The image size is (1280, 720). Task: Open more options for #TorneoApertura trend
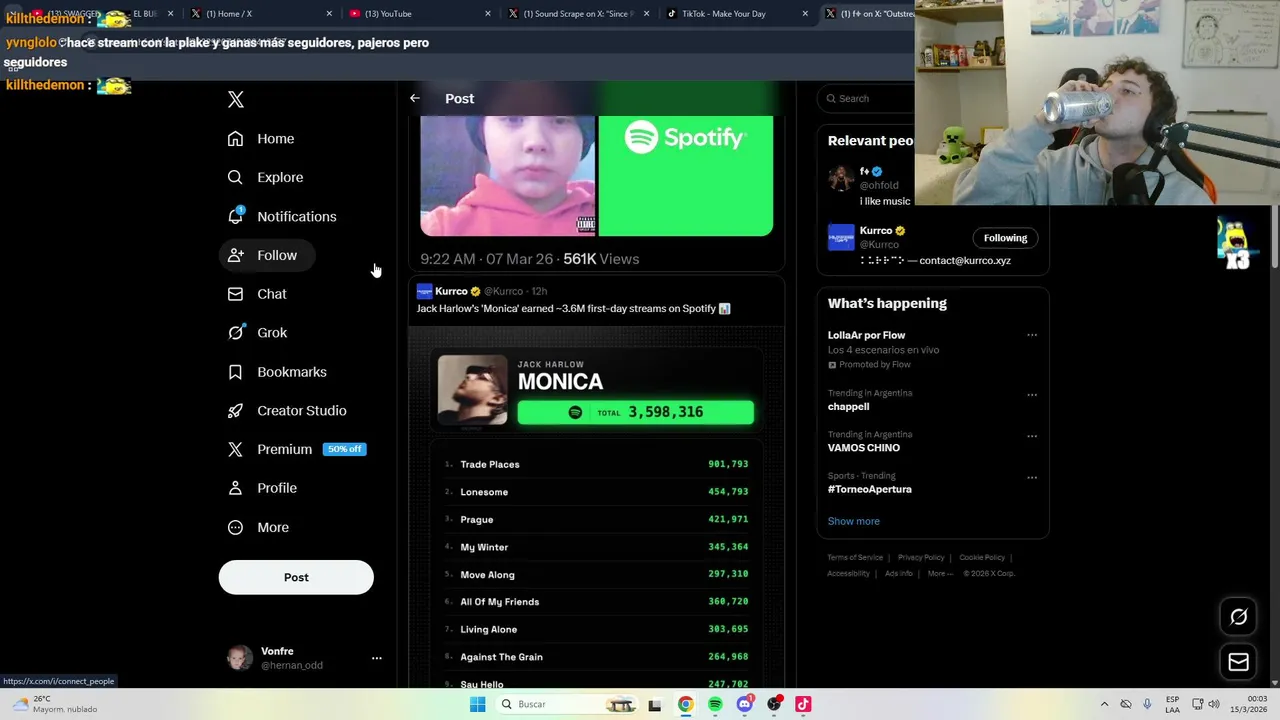point(1032,478)
